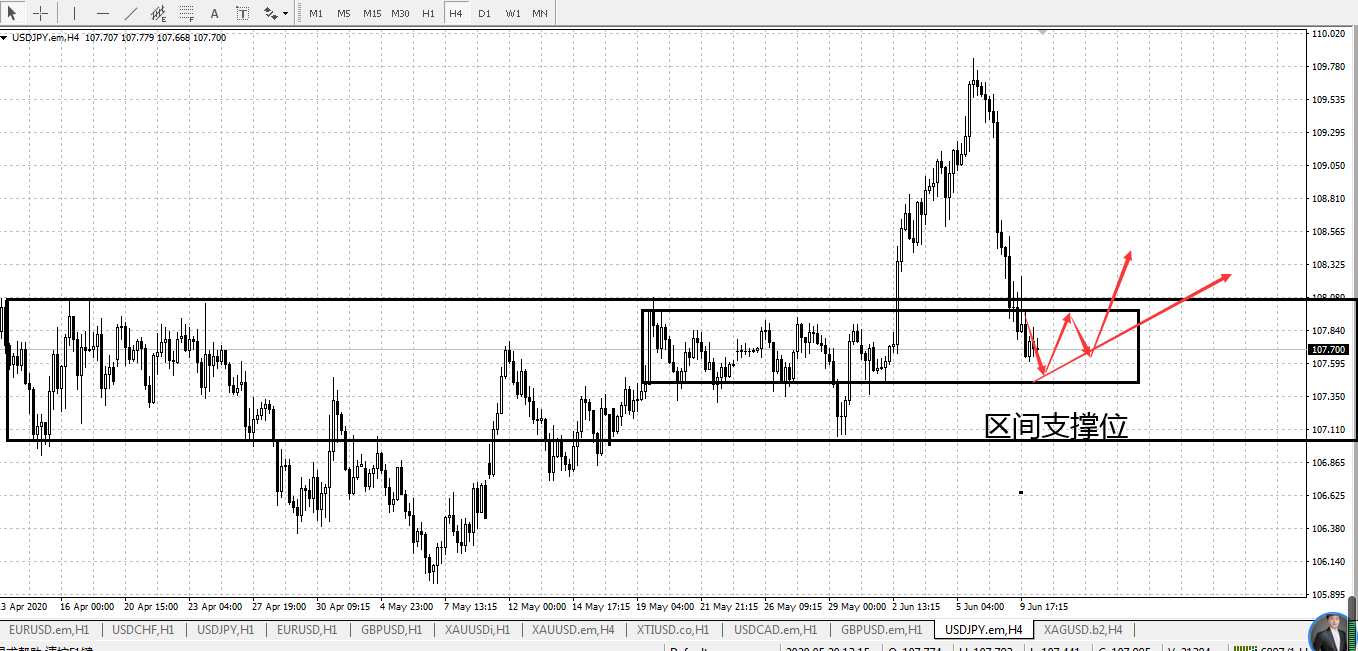Switch chart to M15 timeframe
Viewport: 1358px width, 651px height.
[x=372, y=13]
